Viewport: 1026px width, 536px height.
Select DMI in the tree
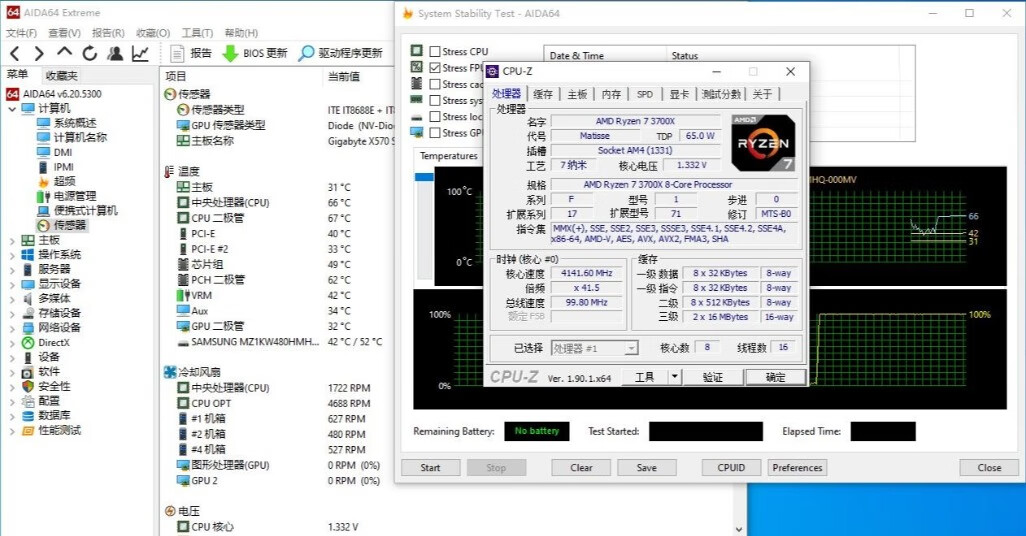63,152
